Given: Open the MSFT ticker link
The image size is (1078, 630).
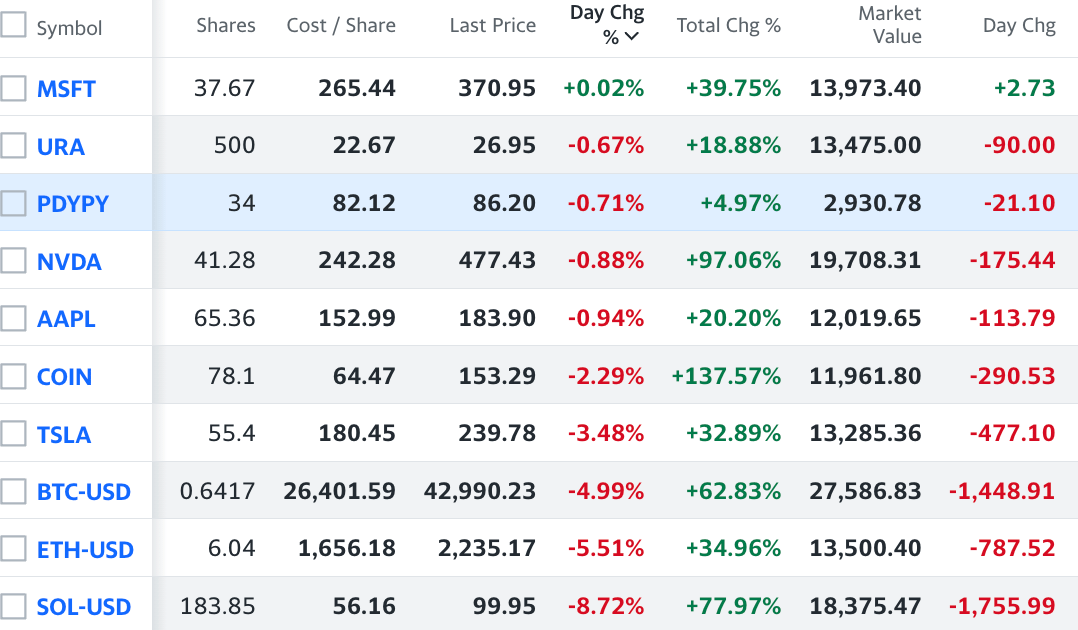Looking at the screenshot, I should [x=66, y=89].
